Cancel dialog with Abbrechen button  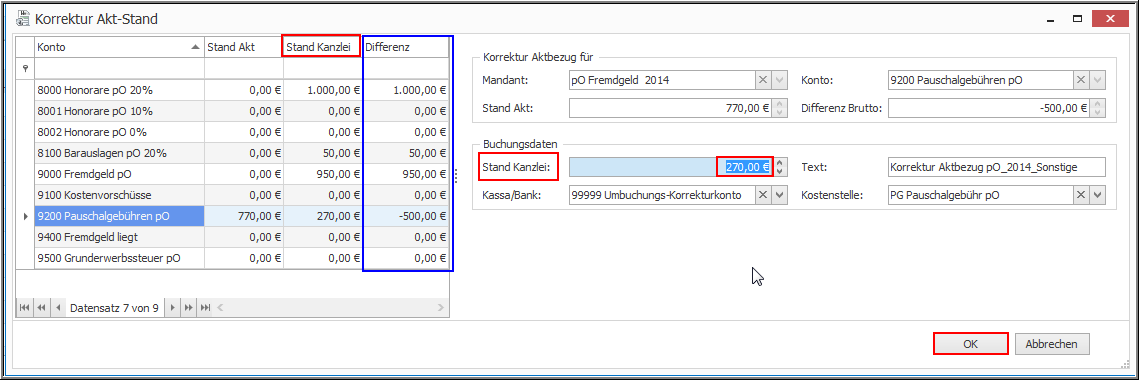(1053, 344)
